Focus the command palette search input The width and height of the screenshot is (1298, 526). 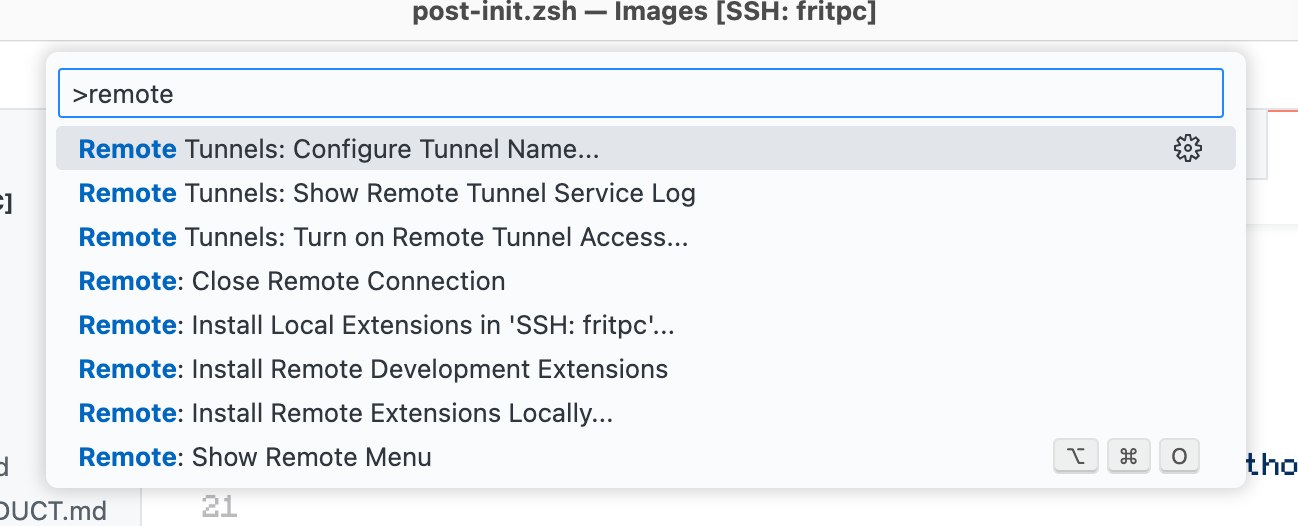point(640,94)
